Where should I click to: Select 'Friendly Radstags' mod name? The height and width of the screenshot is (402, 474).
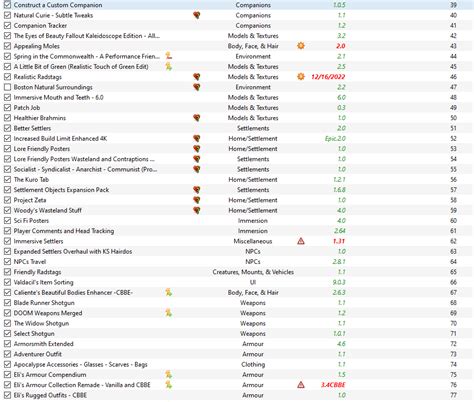point(37,272)
